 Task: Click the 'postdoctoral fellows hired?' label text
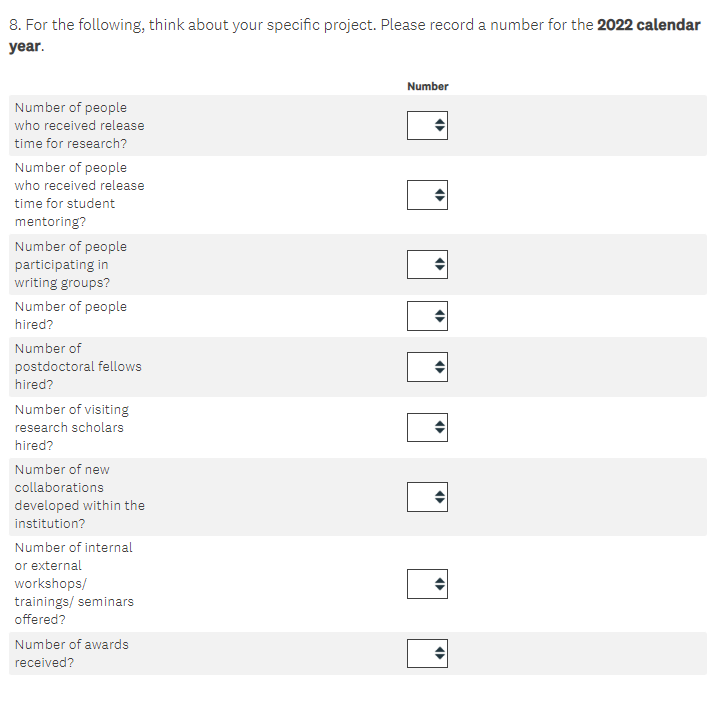[78, 366]
